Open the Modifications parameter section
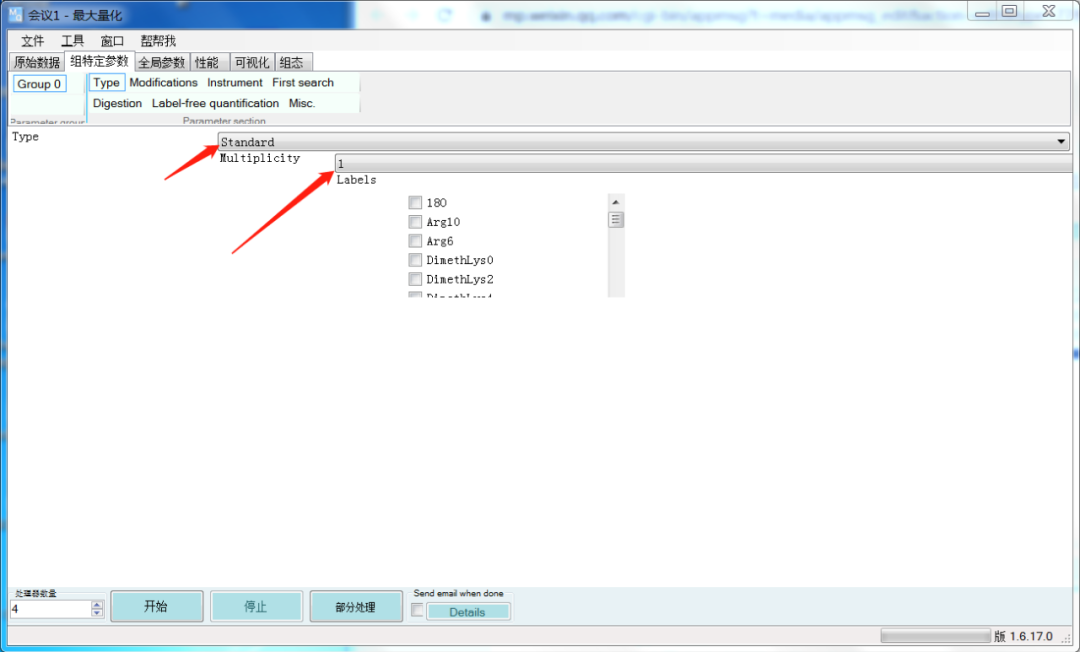 click(x=163, y=82)
